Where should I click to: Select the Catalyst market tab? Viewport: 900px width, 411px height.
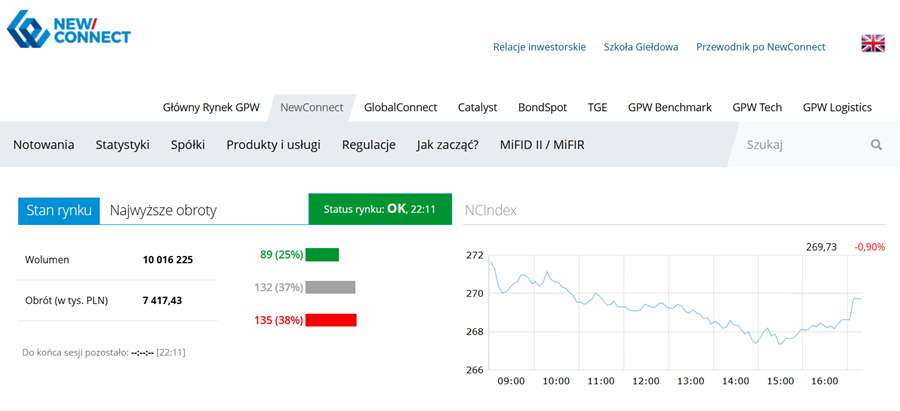pos(477,107)
